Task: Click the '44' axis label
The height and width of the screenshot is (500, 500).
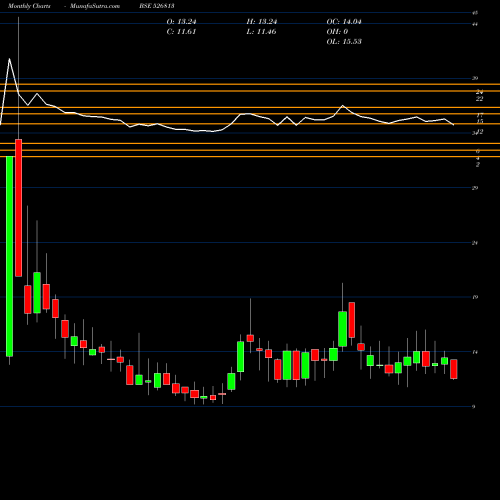Action: tap(475, 24)
